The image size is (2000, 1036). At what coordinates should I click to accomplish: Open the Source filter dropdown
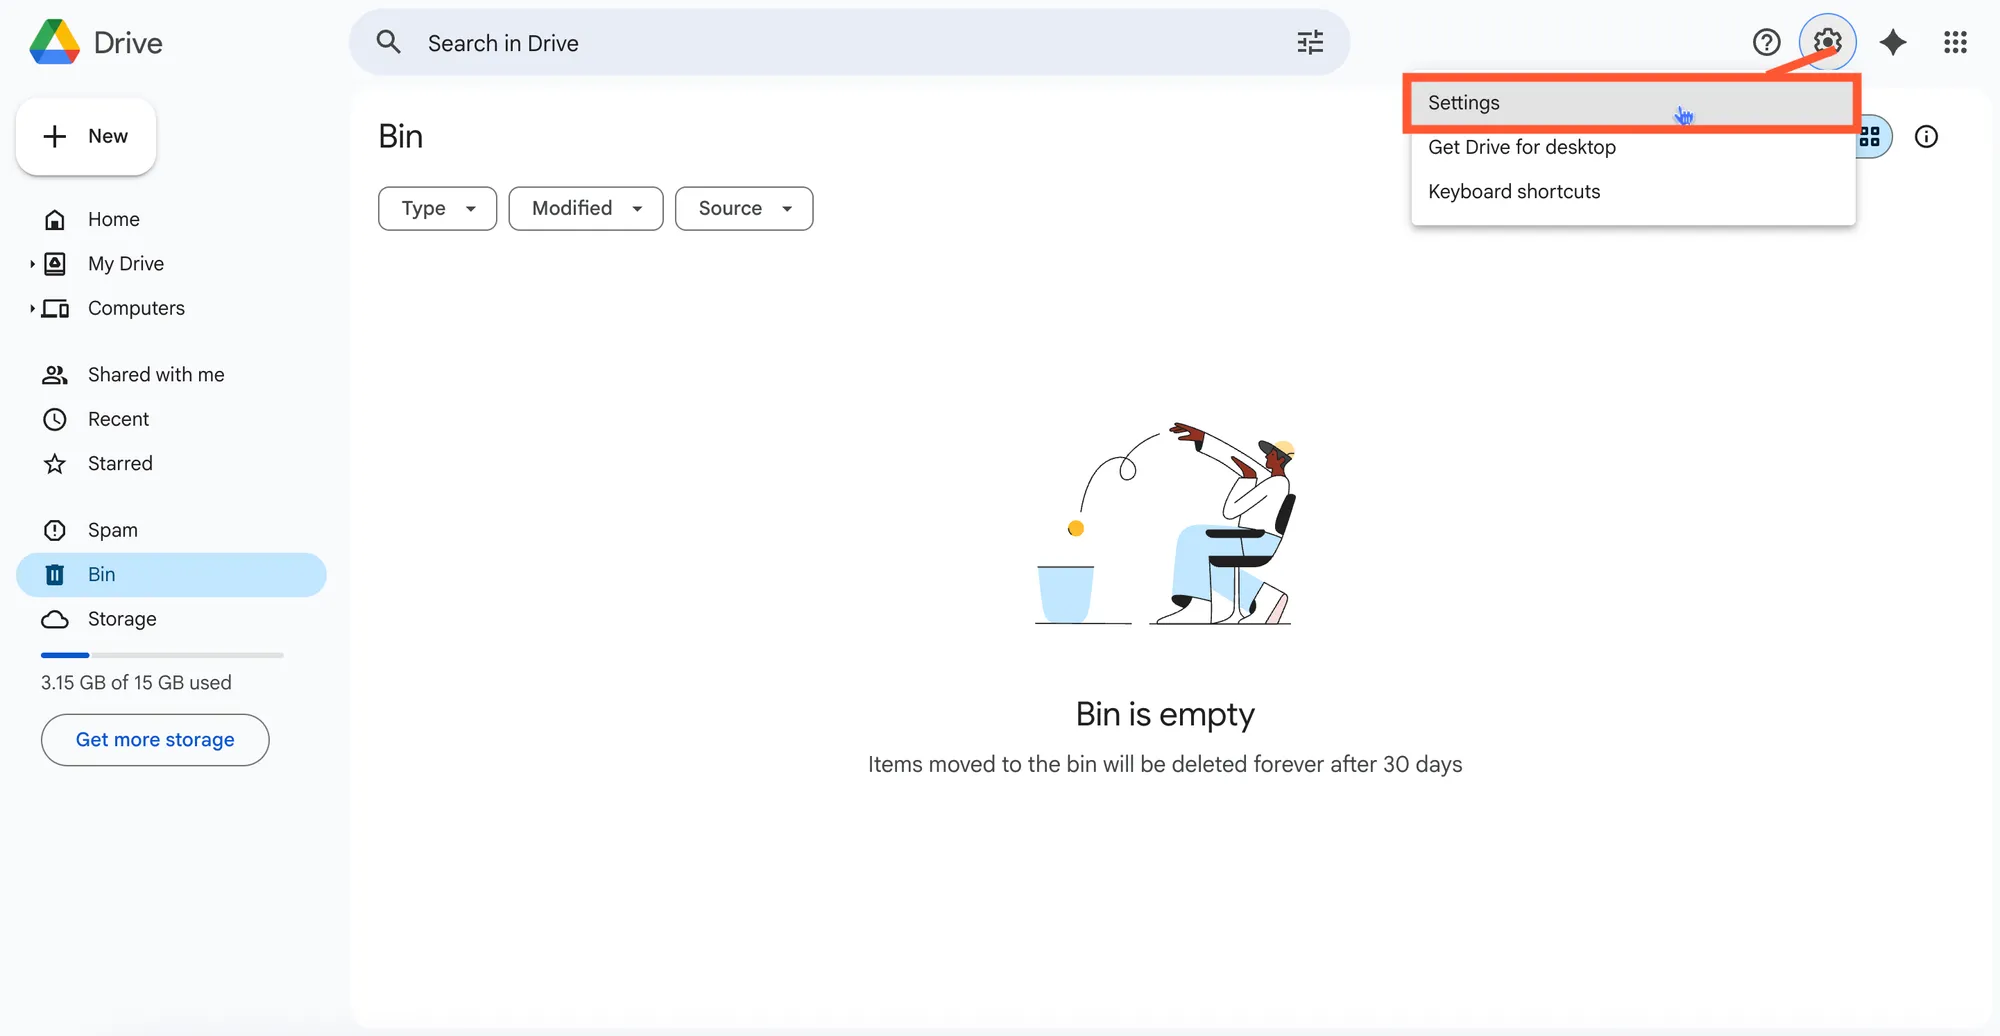(x=744, y=208)
